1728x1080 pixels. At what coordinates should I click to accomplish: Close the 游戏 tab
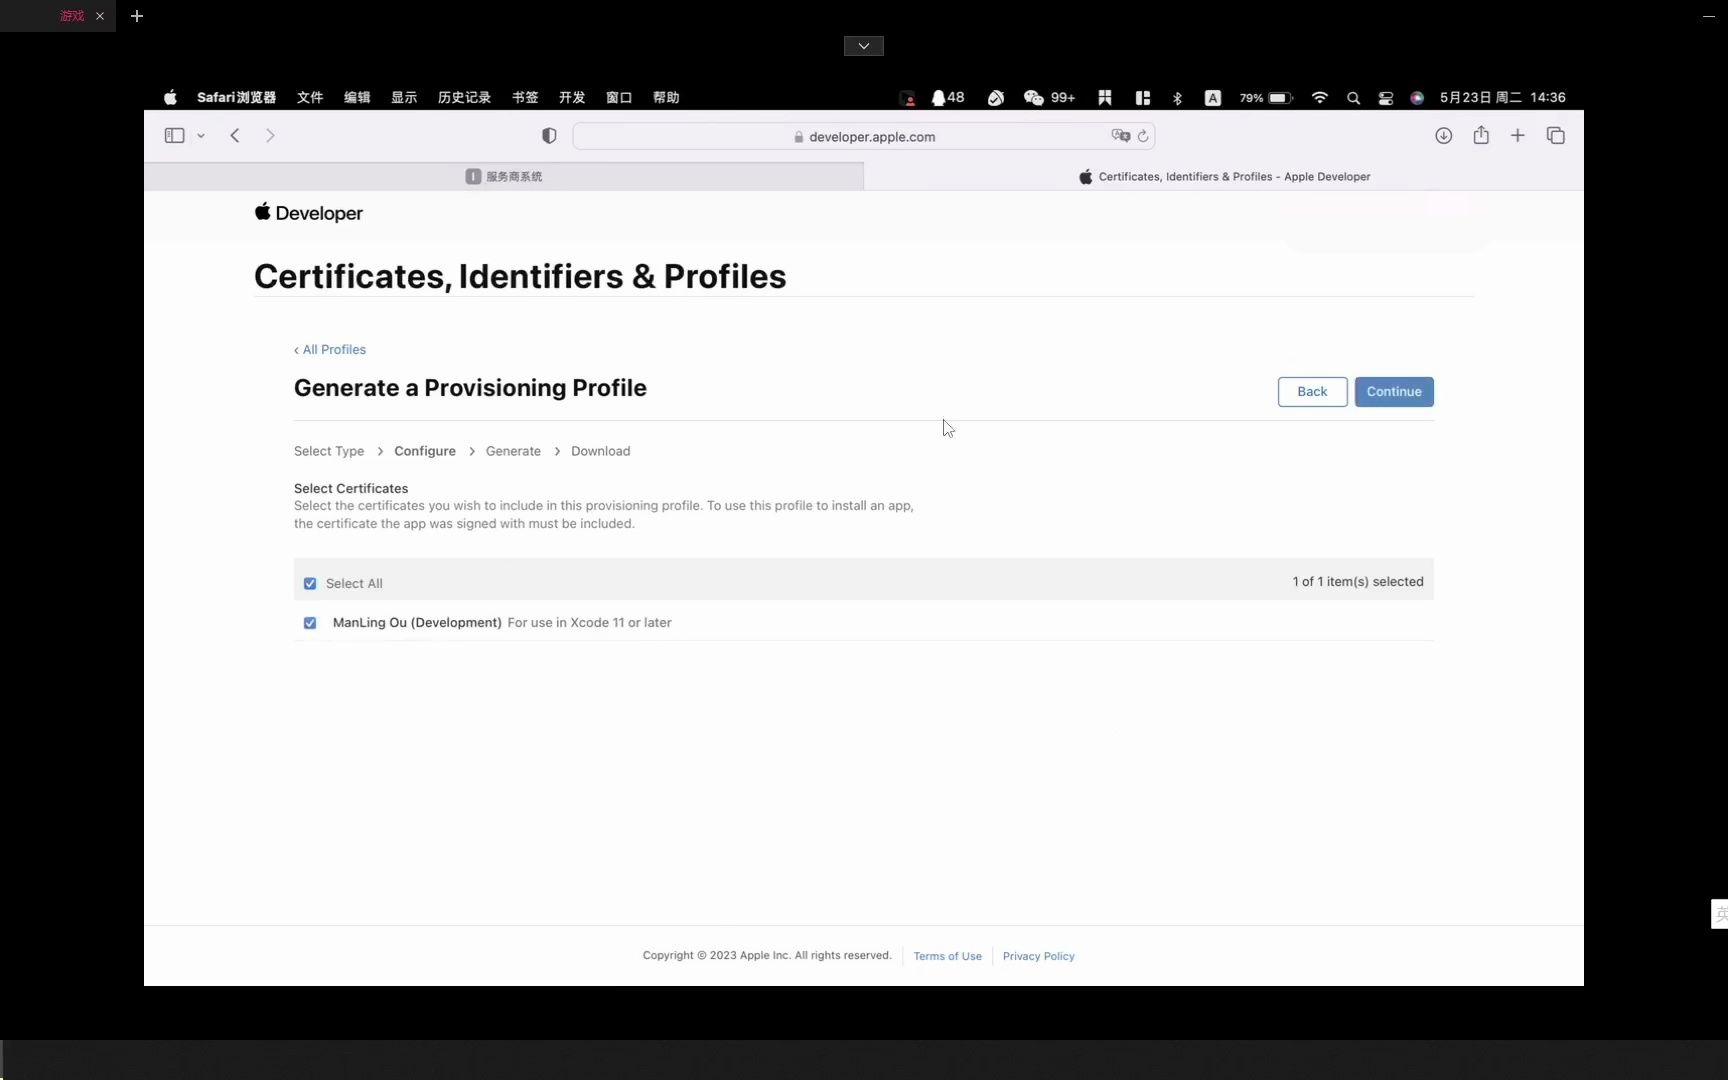[x=100, y=16]
